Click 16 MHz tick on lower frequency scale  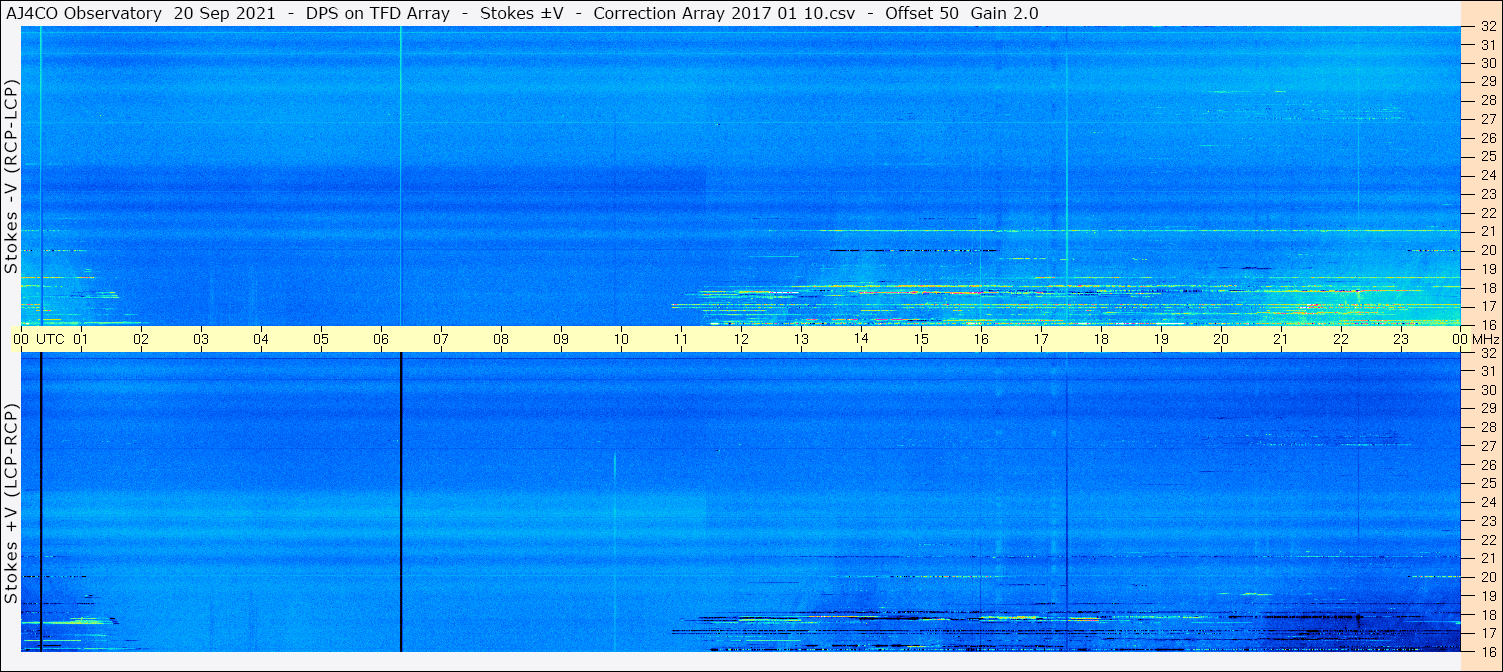click(x=1488, y=651)
